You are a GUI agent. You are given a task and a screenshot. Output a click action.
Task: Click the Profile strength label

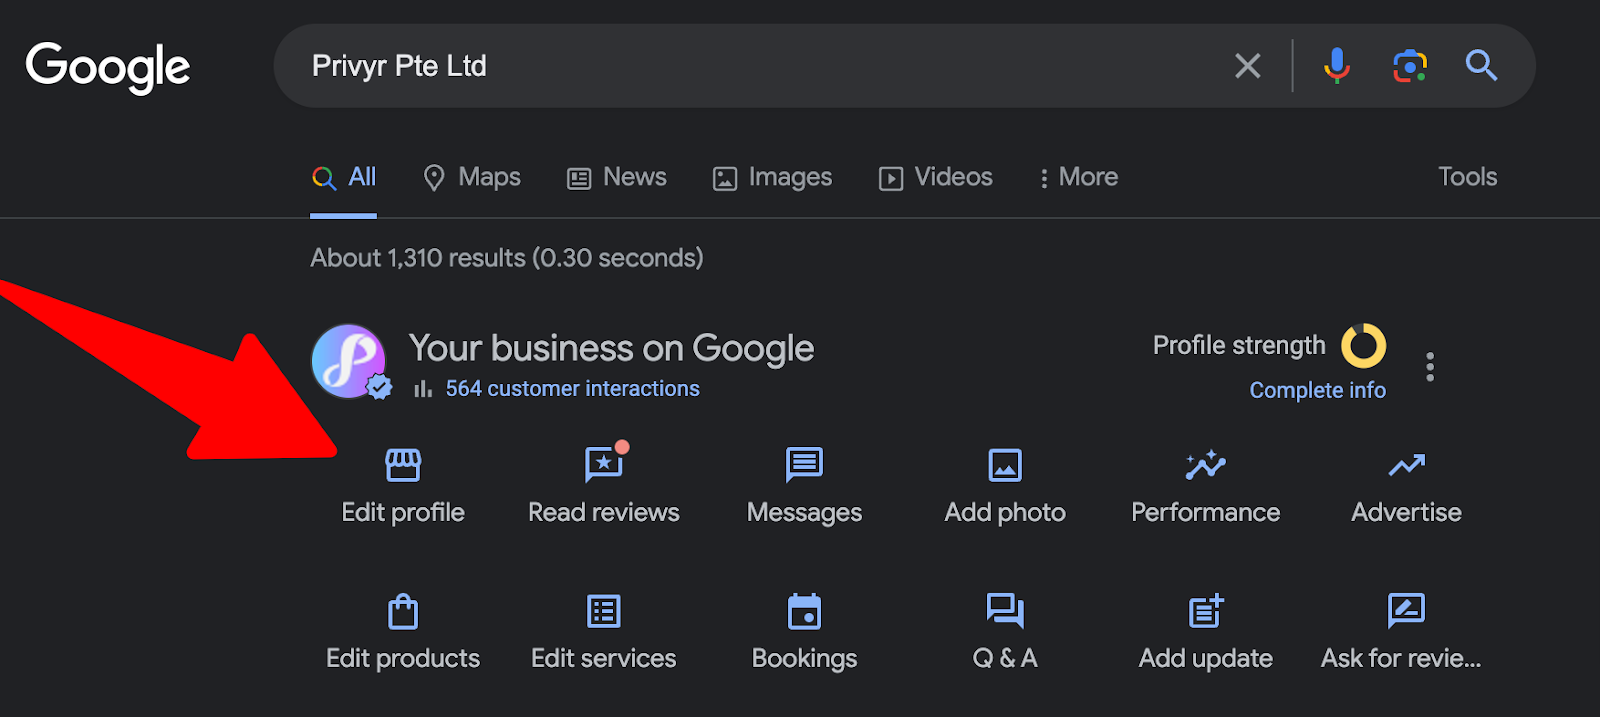coord(1238,345)
